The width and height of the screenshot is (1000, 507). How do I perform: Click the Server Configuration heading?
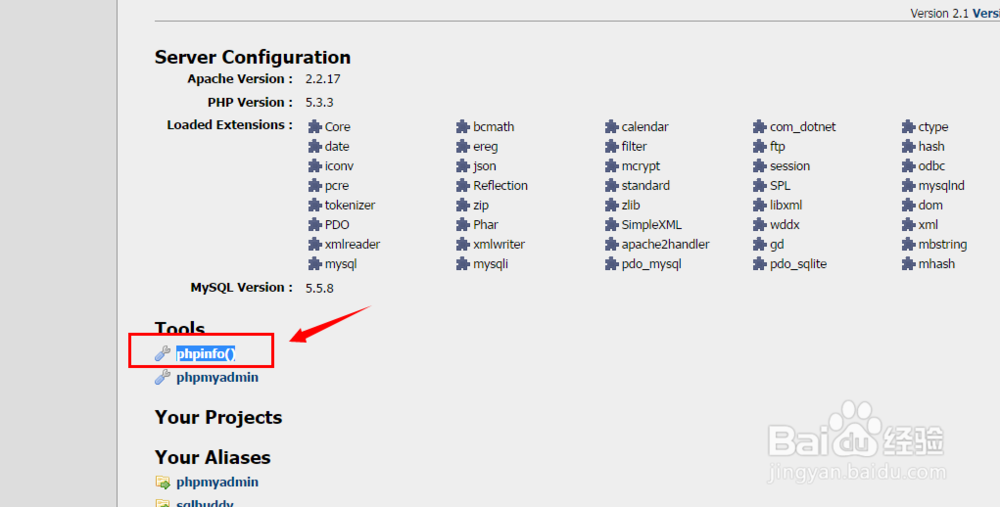[252, 57]
